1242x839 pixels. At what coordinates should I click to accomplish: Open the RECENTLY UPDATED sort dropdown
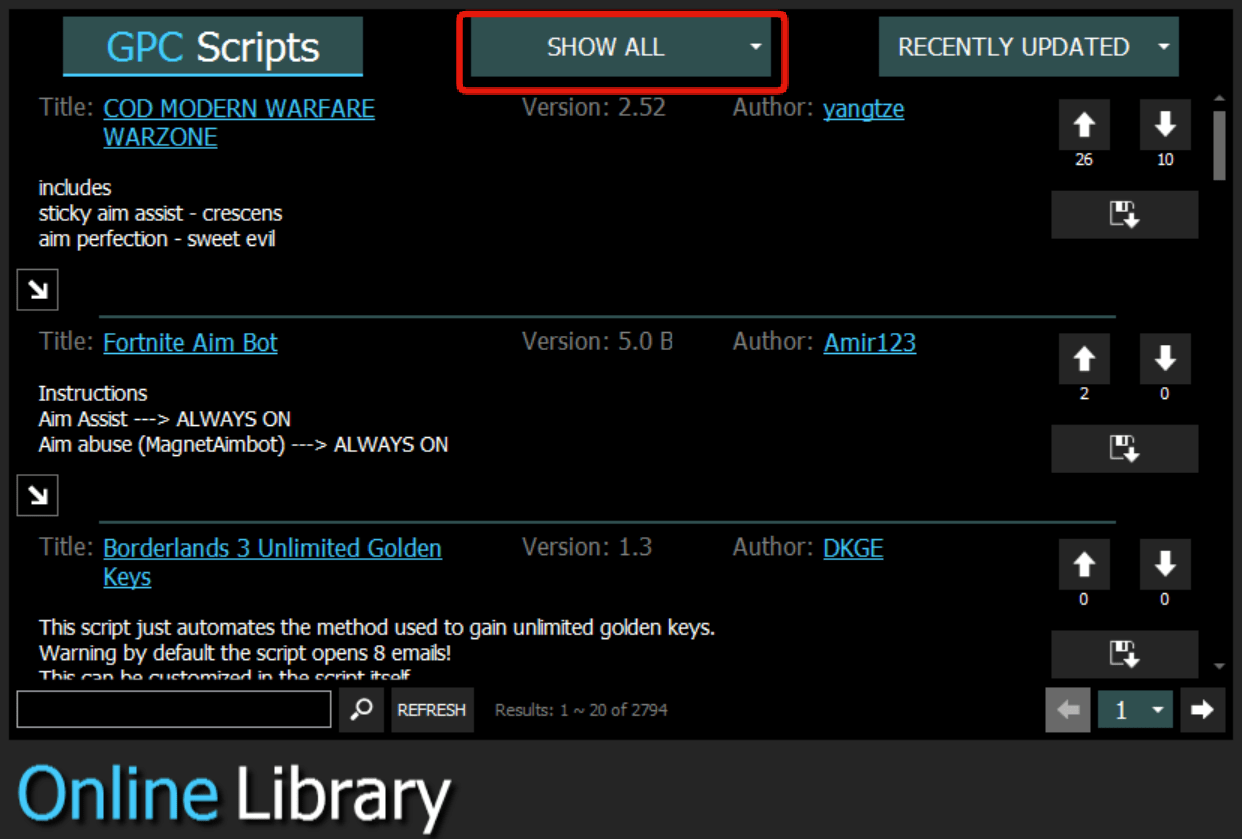point(1029,47)
